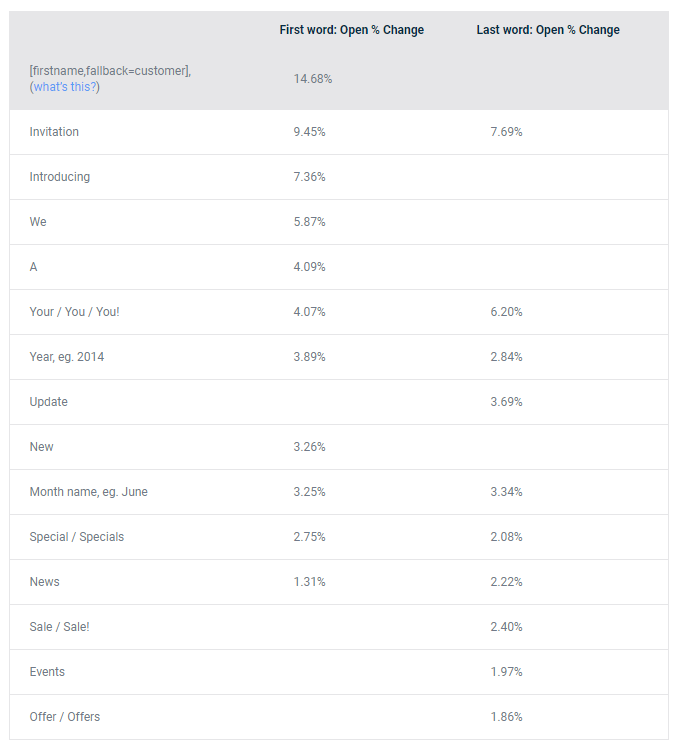Click the "Special / Specials" label
This screenshot has height=751, width=675.
coord(77,537)
